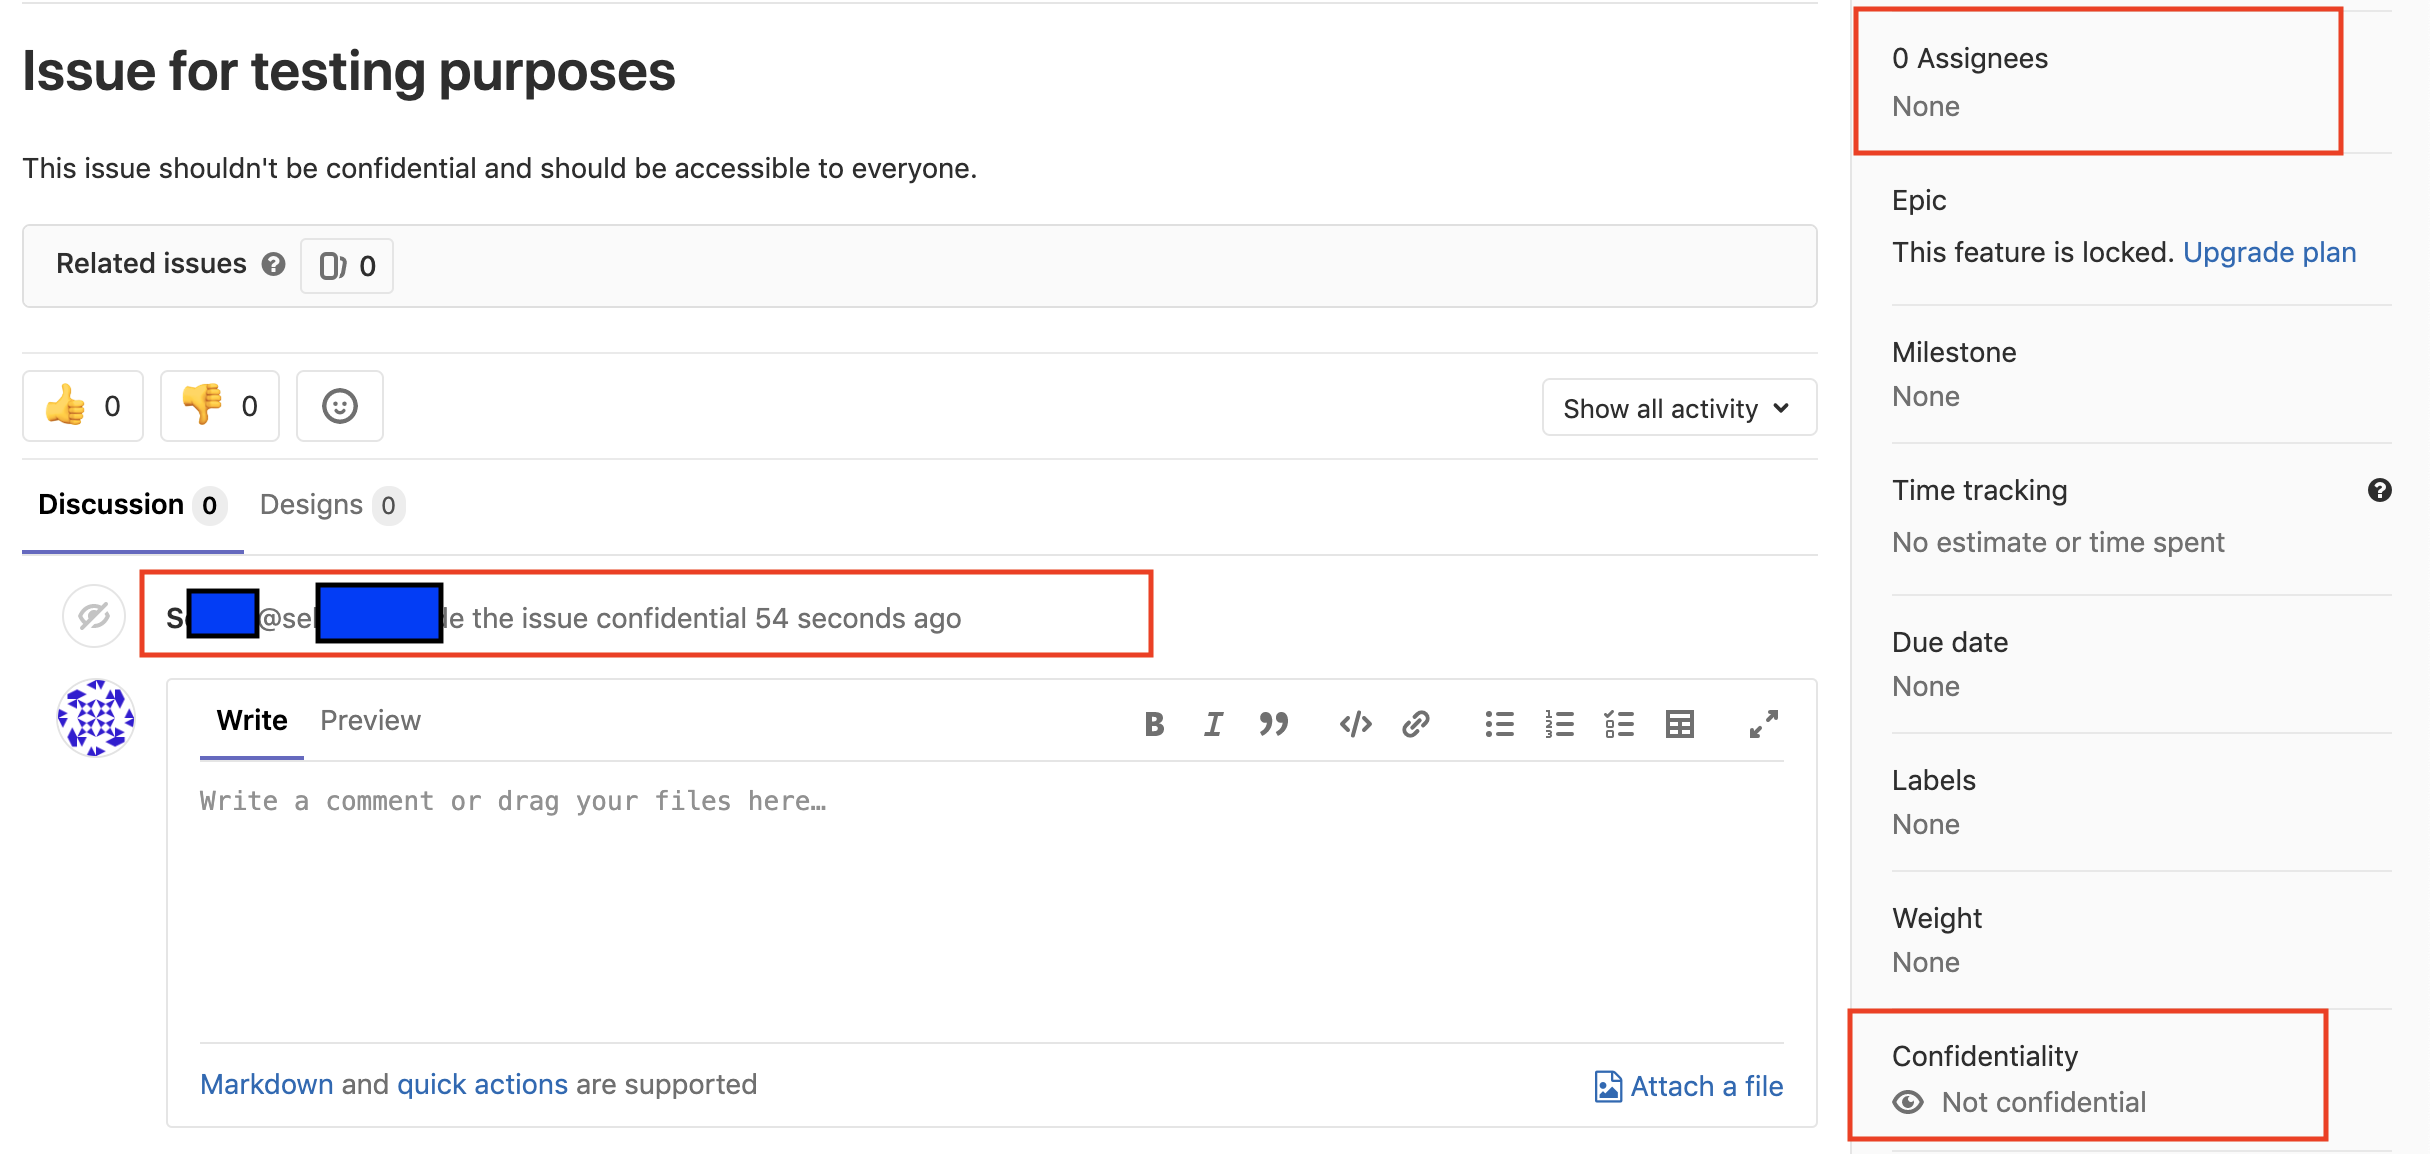Toggle the thumbs down reaction

coord(220,406)
